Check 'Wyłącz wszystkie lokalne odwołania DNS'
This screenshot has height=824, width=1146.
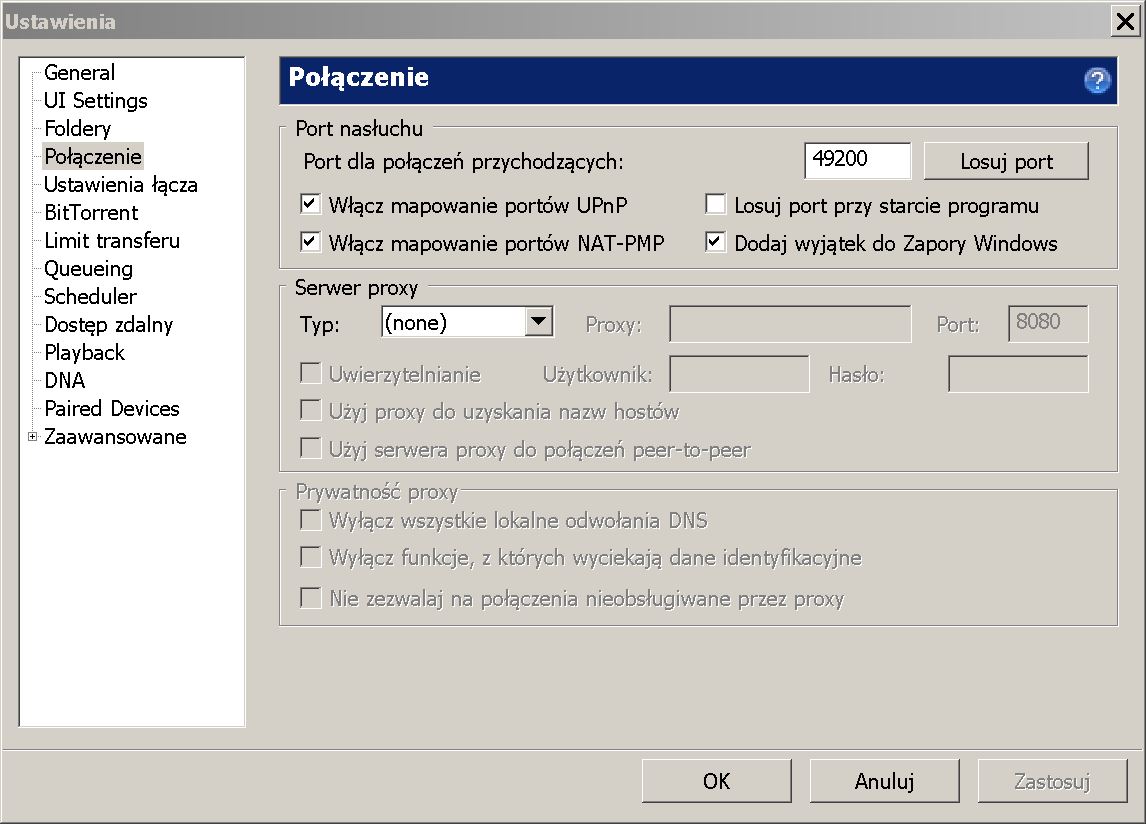pos(310,520)
